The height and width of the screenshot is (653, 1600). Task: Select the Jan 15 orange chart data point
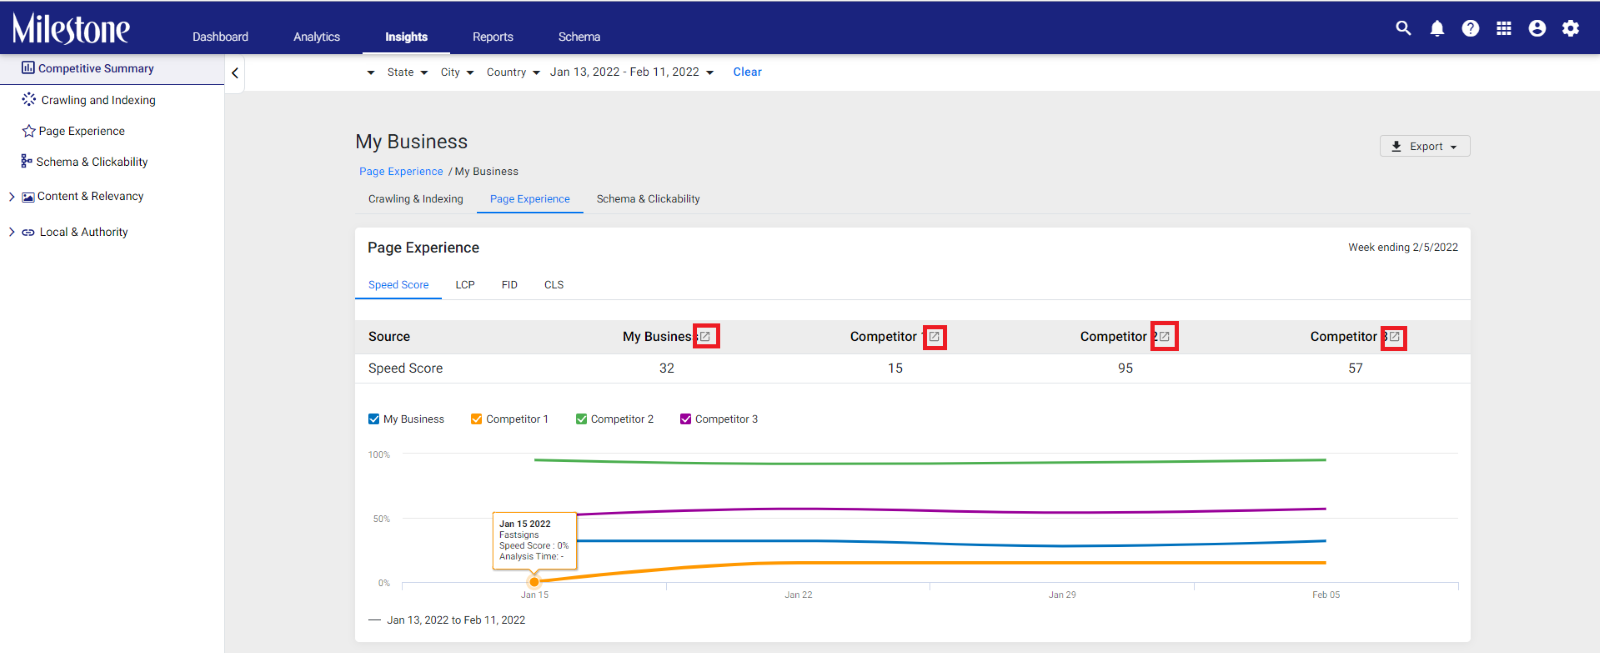(534, 581)
